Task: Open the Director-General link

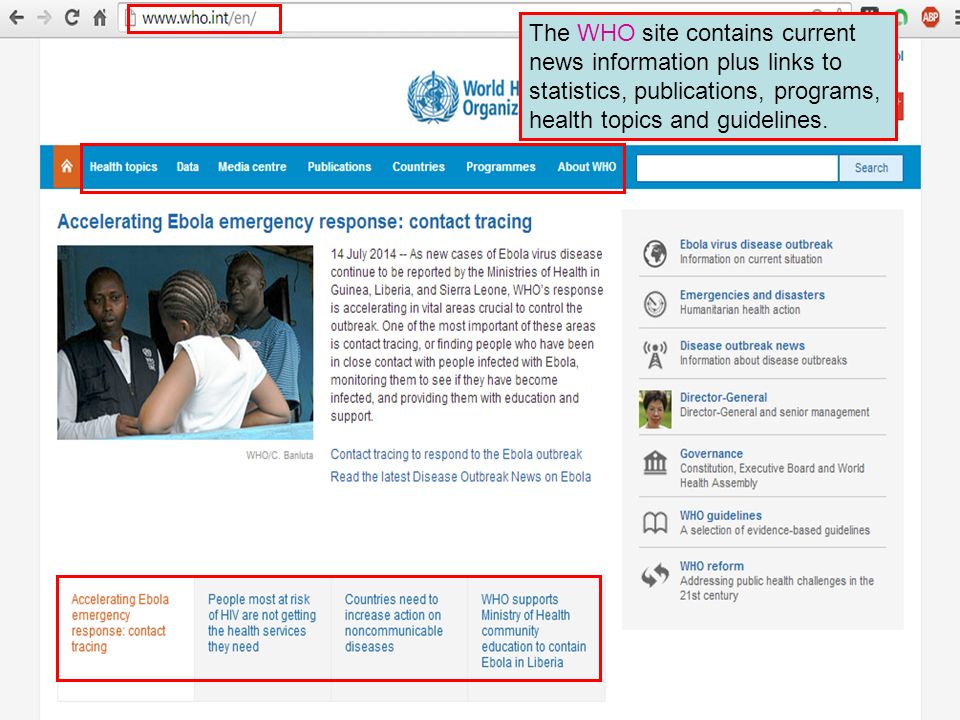Action: 723,397
